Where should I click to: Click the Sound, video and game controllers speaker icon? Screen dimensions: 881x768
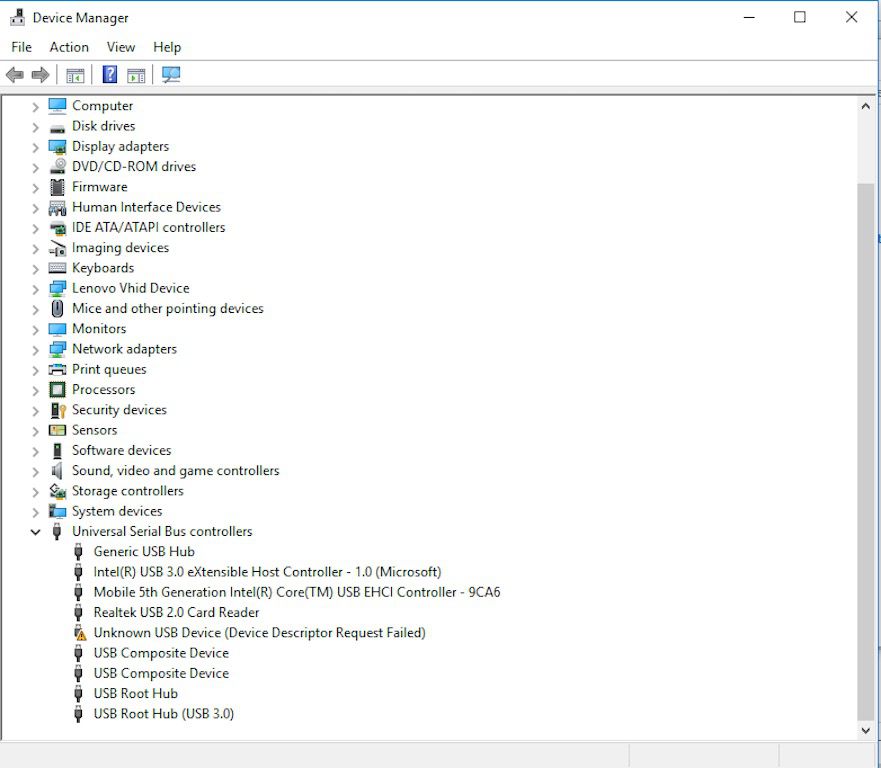point(57,471)
